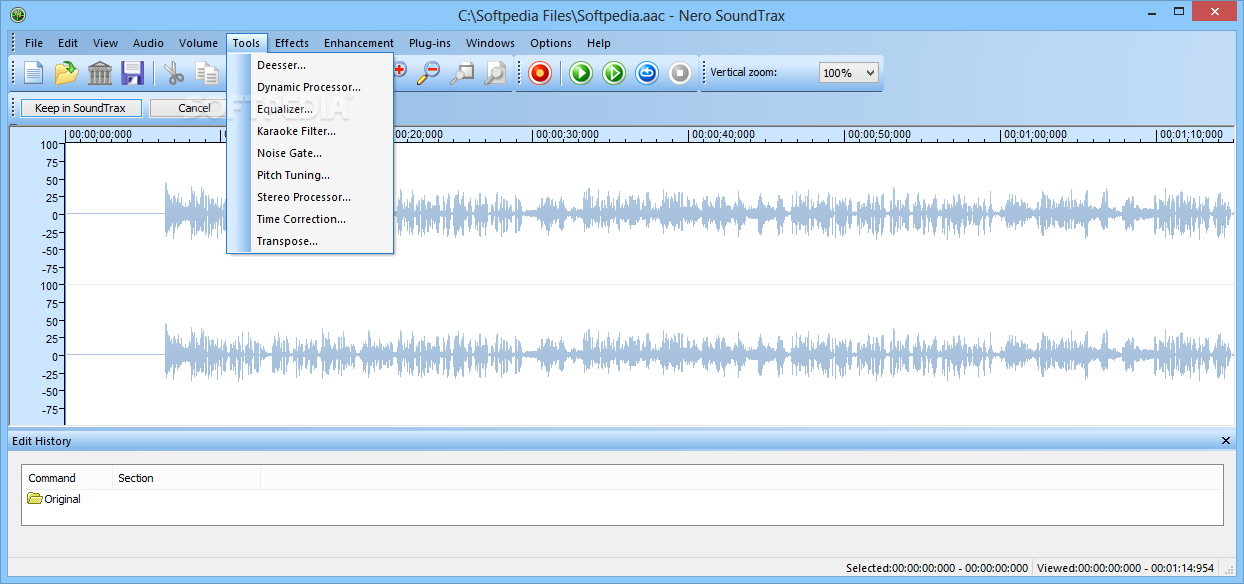Play audio with the first green play button
Screen dimensions: 1244x584
click(x=581, y=73)
